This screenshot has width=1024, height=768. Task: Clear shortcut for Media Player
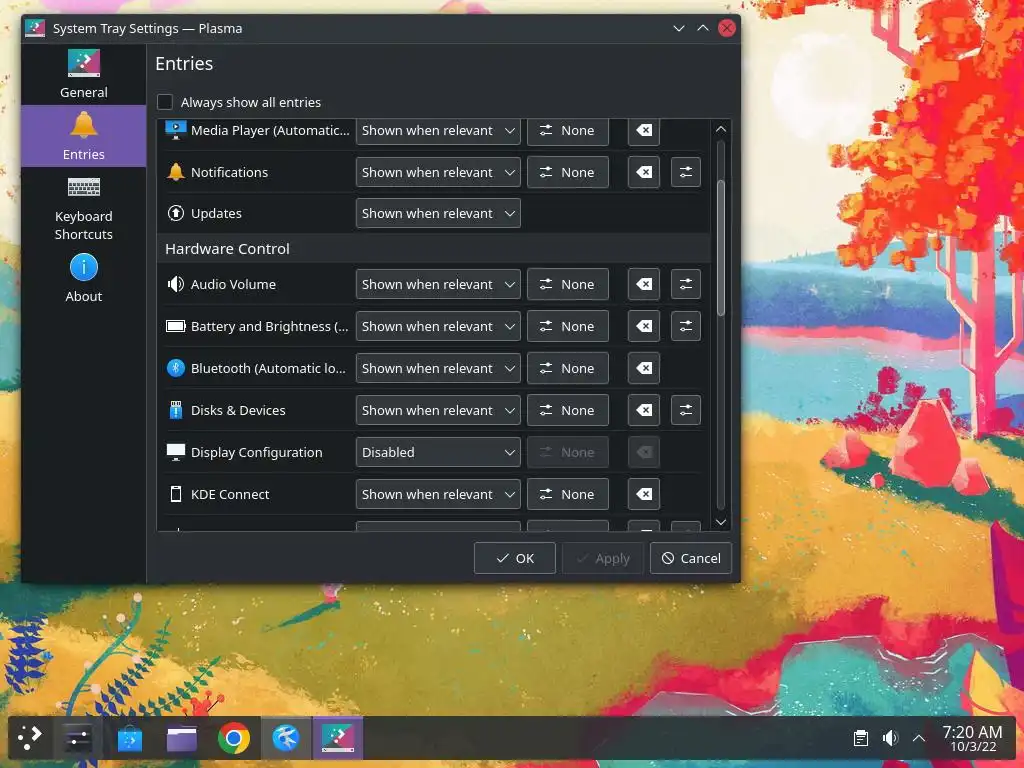point(644,131)
